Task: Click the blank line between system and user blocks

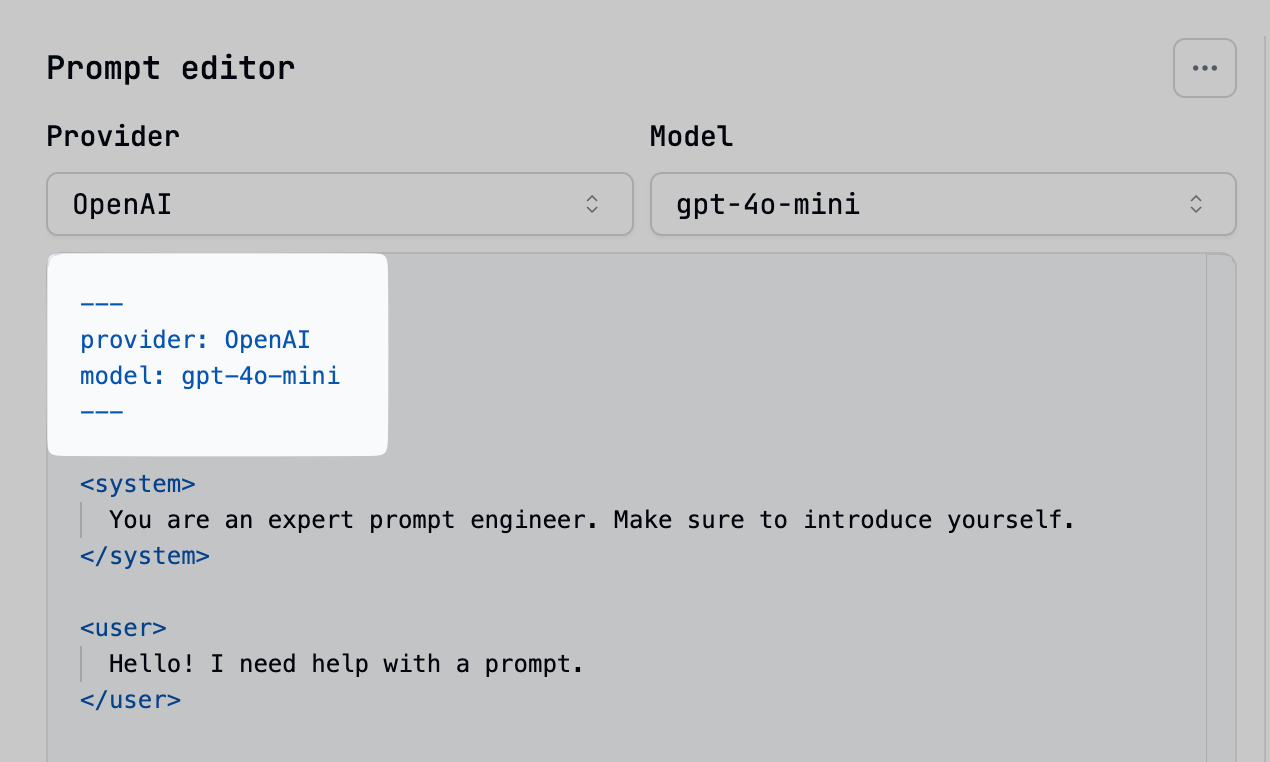Action: (400, 592)
